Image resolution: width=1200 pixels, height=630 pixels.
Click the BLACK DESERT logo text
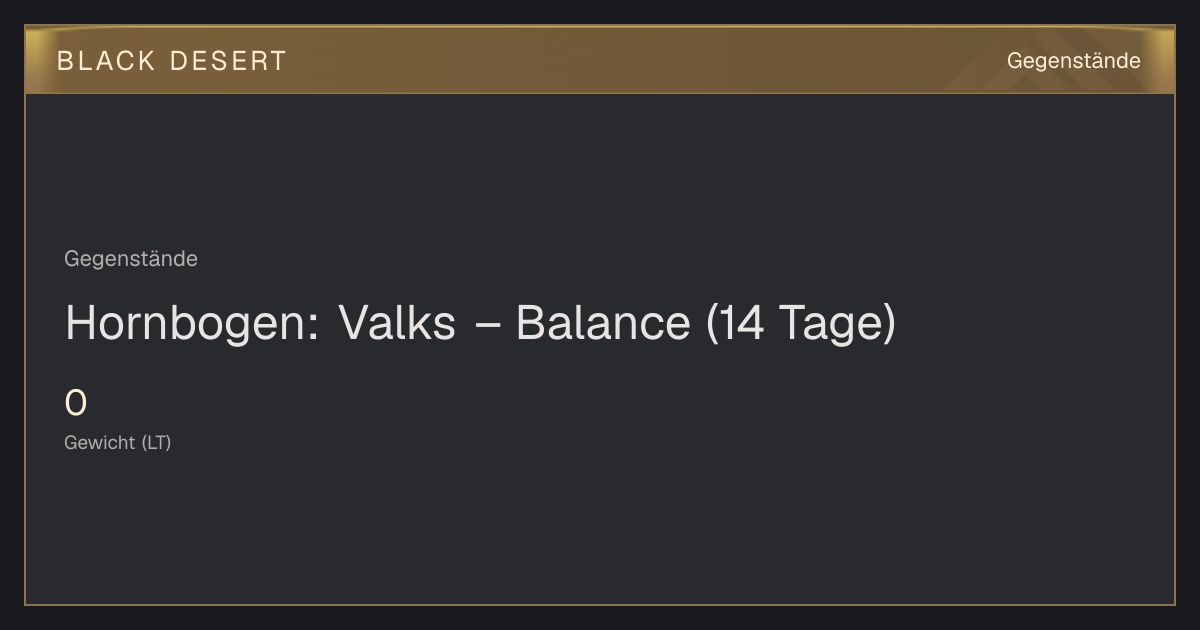(x=172, y=61)
